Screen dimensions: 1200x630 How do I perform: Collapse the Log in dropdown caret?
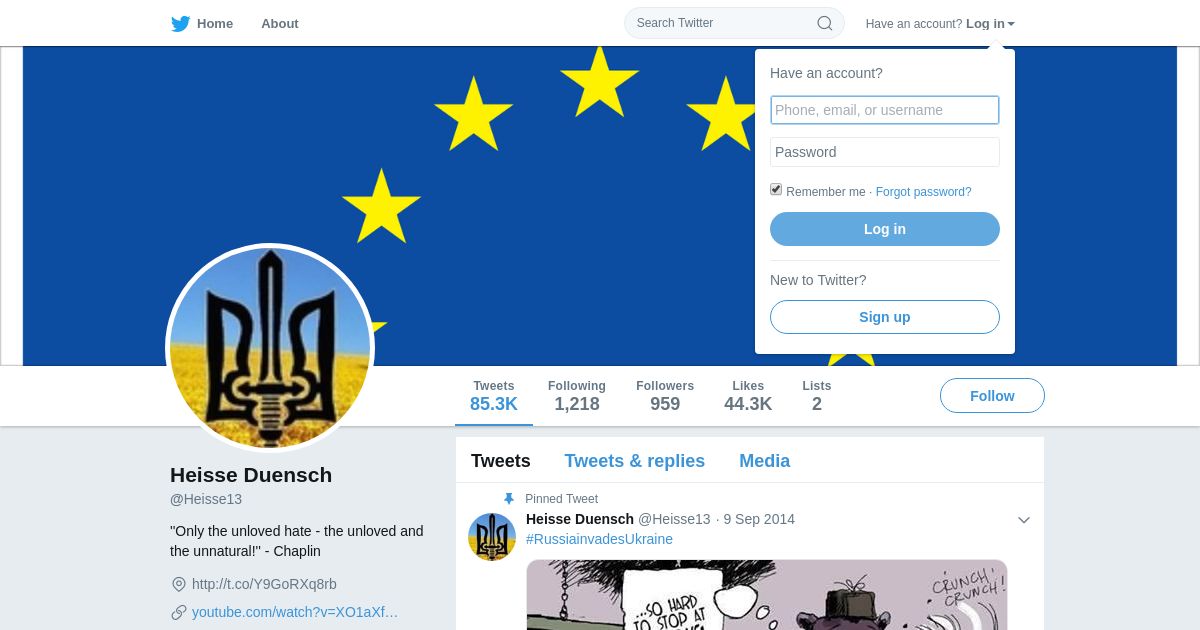pyautogui.click(x=1011, y=24)
